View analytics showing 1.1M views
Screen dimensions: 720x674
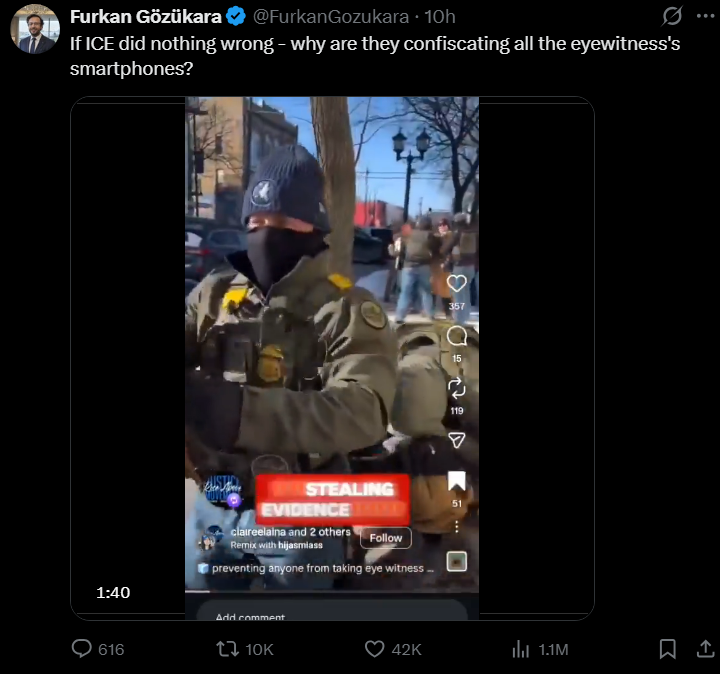click(x=521, y=649)
